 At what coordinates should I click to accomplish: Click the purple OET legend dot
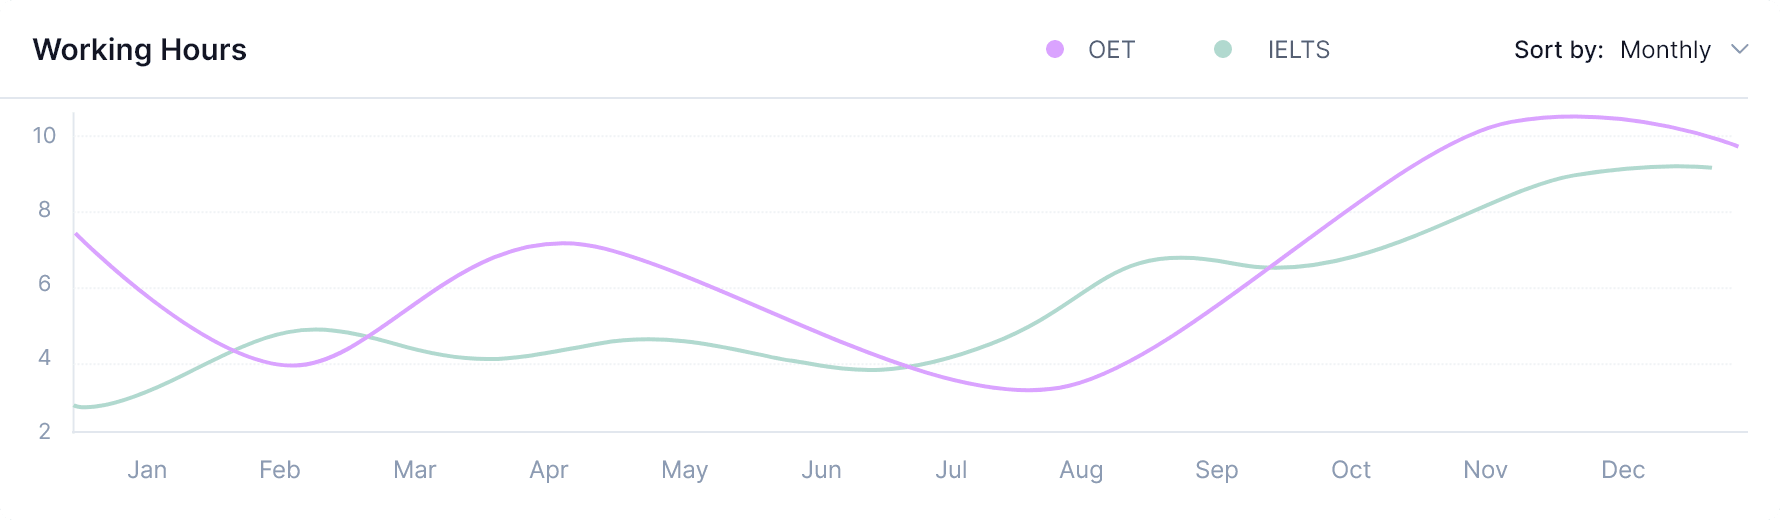(x=1055, y=50)
